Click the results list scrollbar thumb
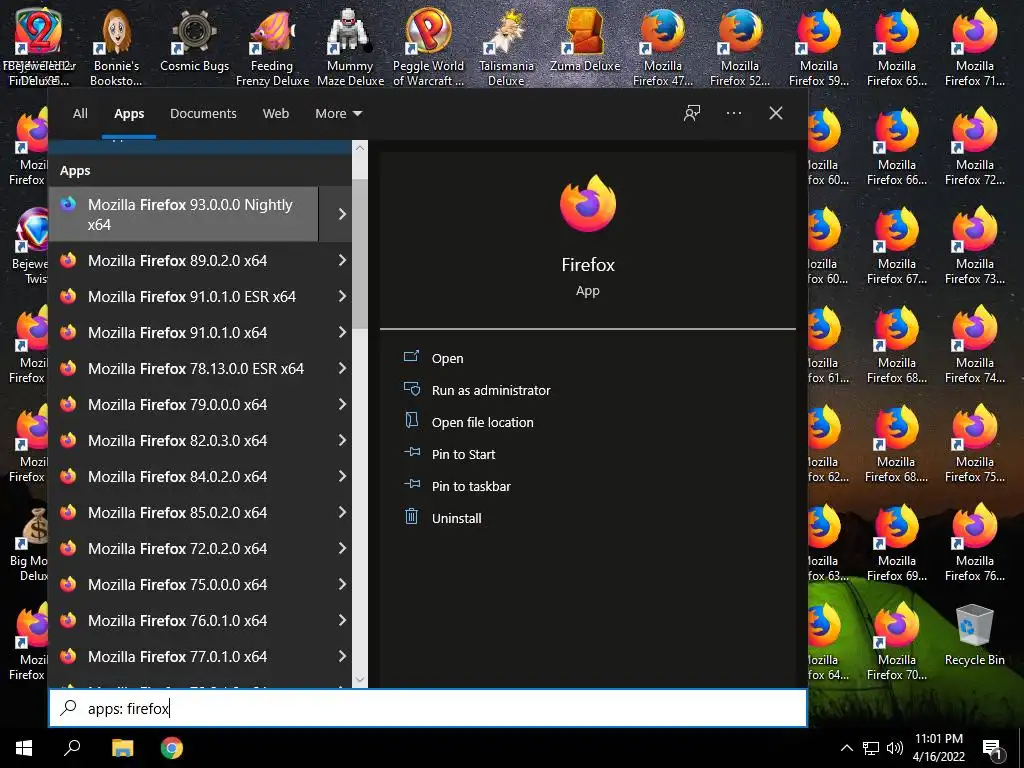 [360, 253]
